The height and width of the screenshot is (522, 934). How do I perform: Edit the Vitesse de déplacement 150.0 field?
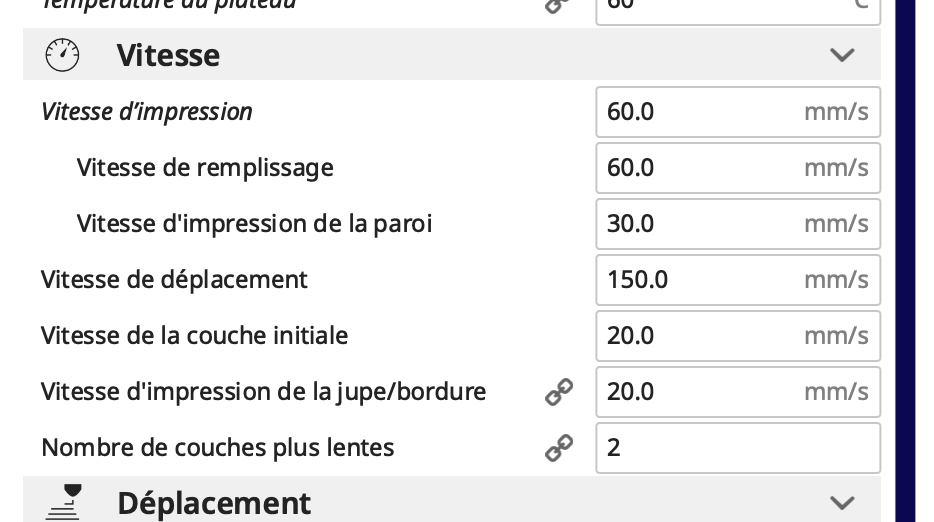click(737, 279)
